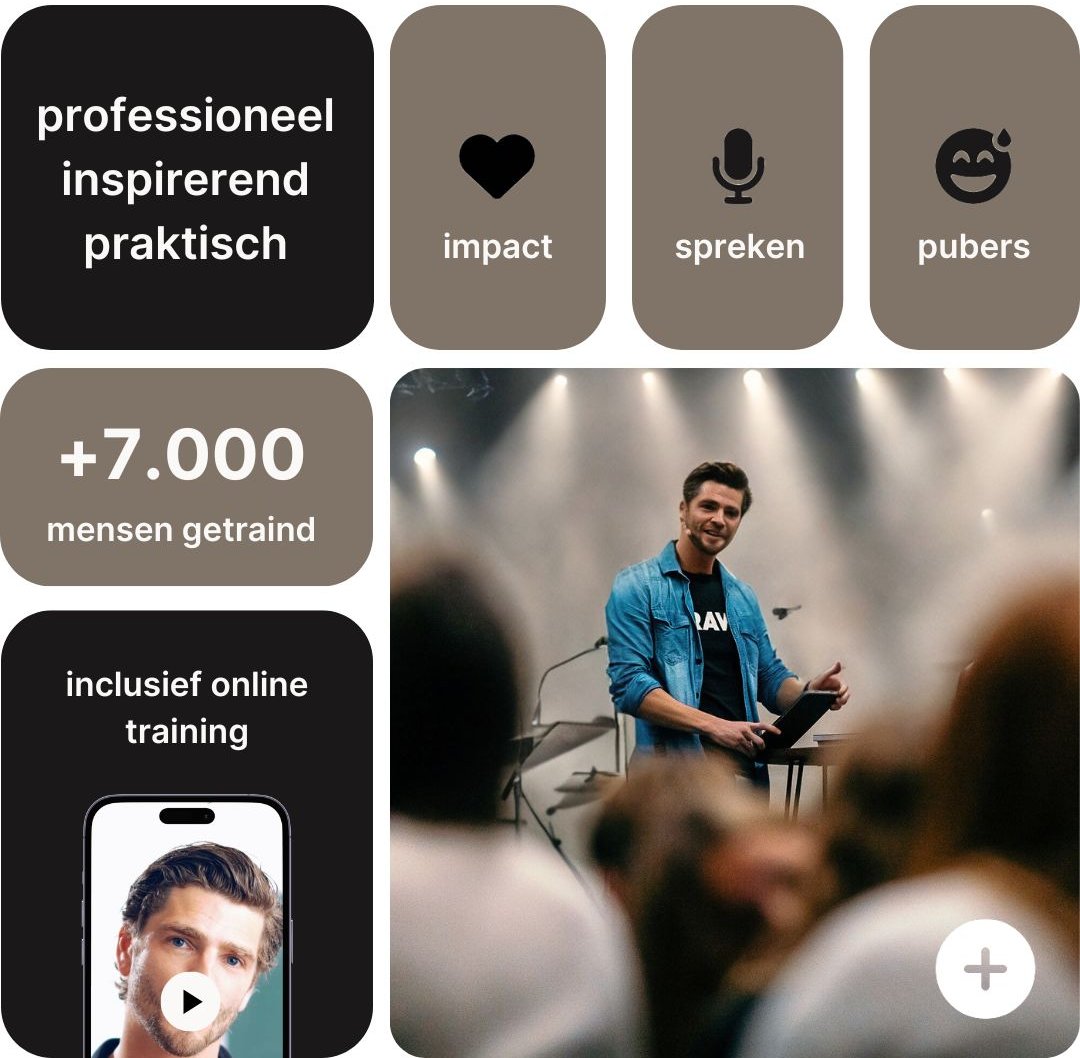
Task: Click the sweating smiley emoji icon
Action: 973,165
